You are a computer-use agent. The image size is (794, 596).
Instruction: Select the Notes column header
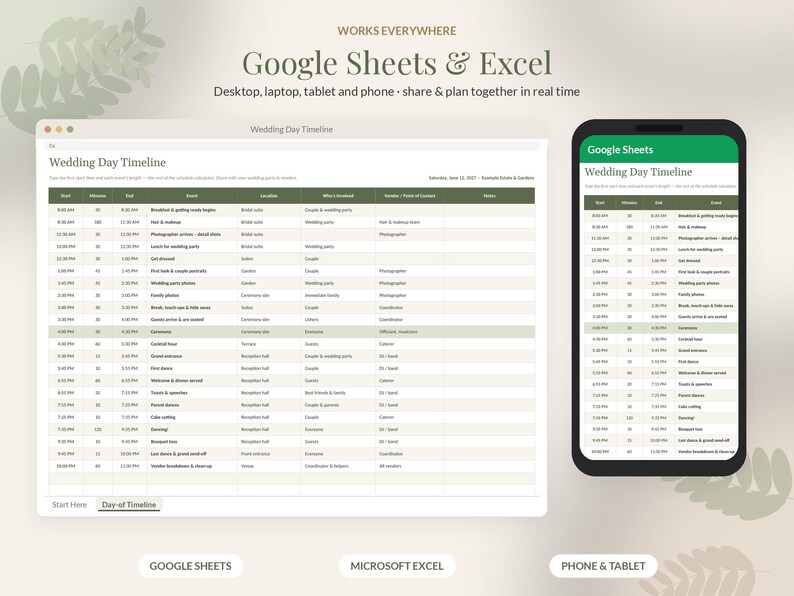click(x=489, y=195)
